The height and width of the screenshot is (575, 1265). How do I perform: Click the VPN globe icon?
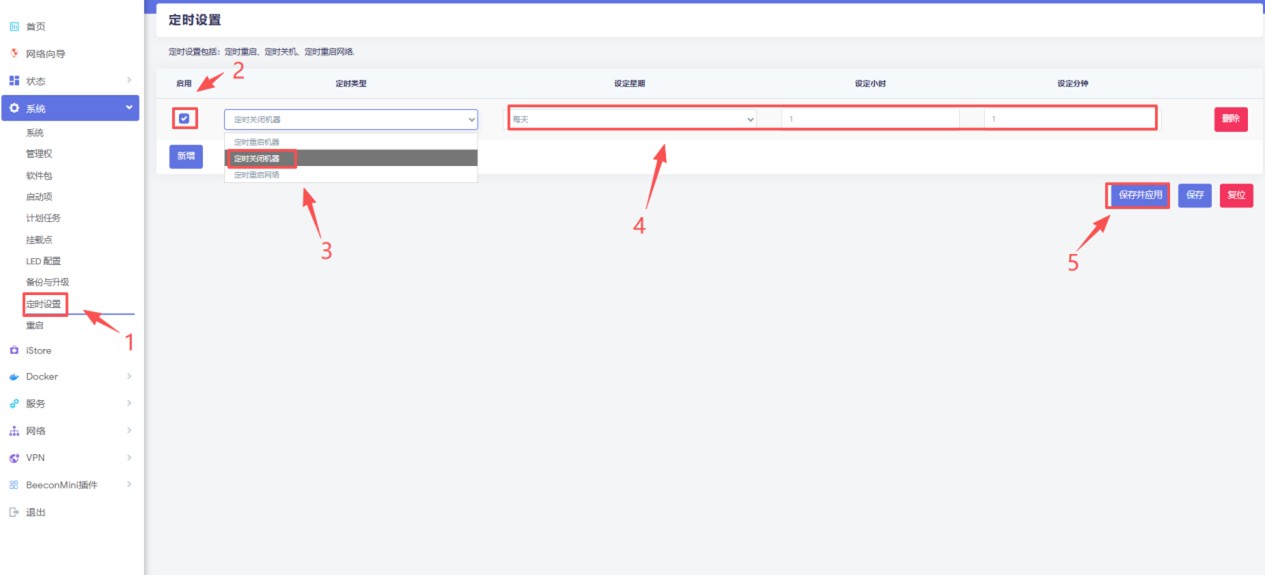14,458
